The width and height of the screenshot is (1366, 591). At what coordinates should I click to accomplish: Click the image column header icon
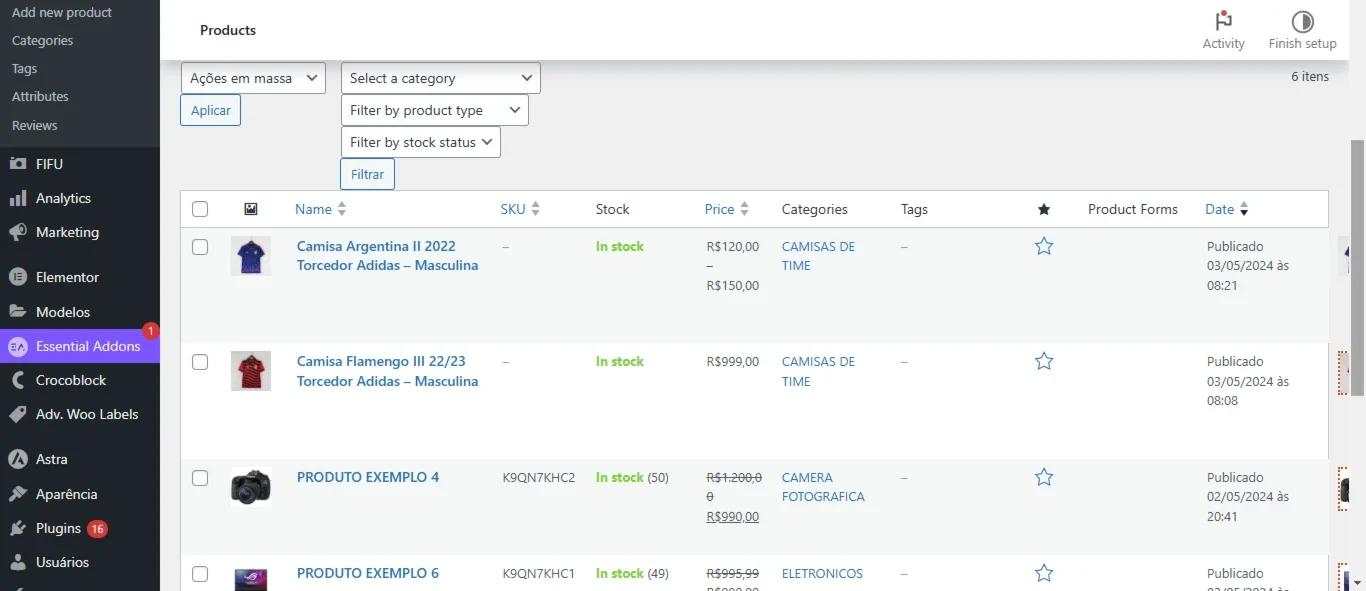point(251,209)
